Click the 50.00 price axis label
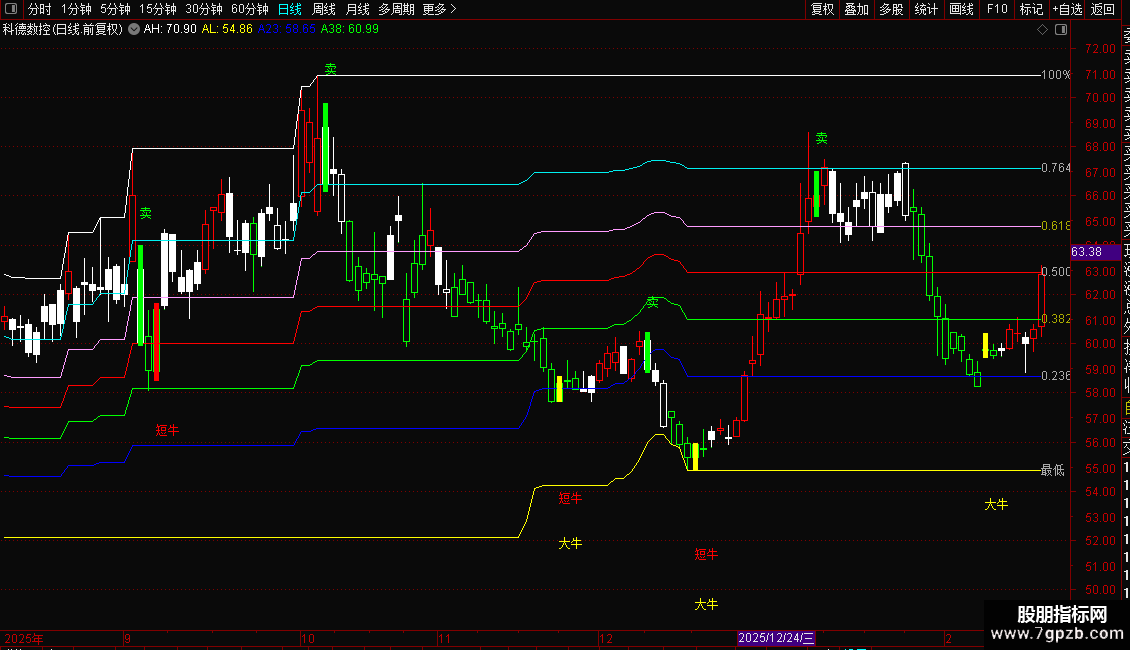The height and width of the screenshot is (650, 1130). tap(1100, 589)
